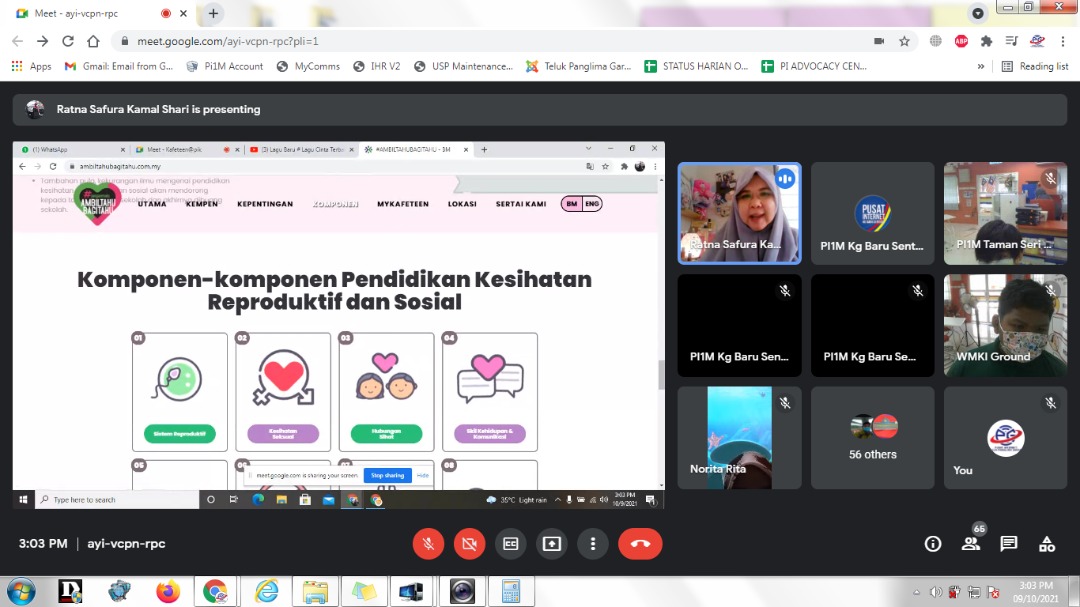The height and width of the screenshot is (607, 1080).
Task: Click KEPENTINGAN in the presented website menu
Action: point(265,204)
